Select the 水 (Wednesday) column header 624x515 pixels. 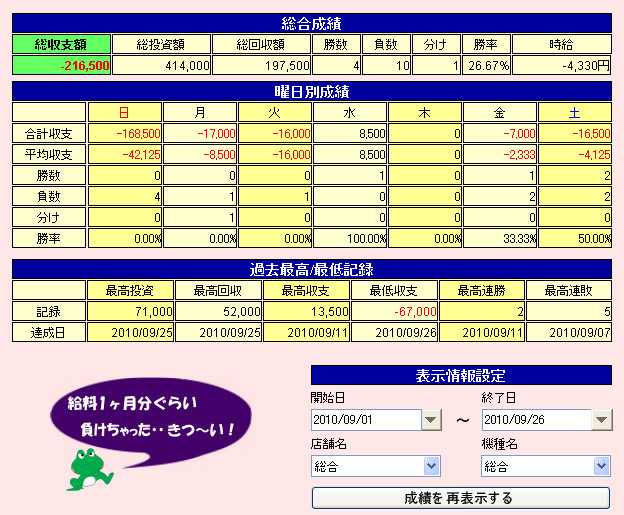click(350, 112)
